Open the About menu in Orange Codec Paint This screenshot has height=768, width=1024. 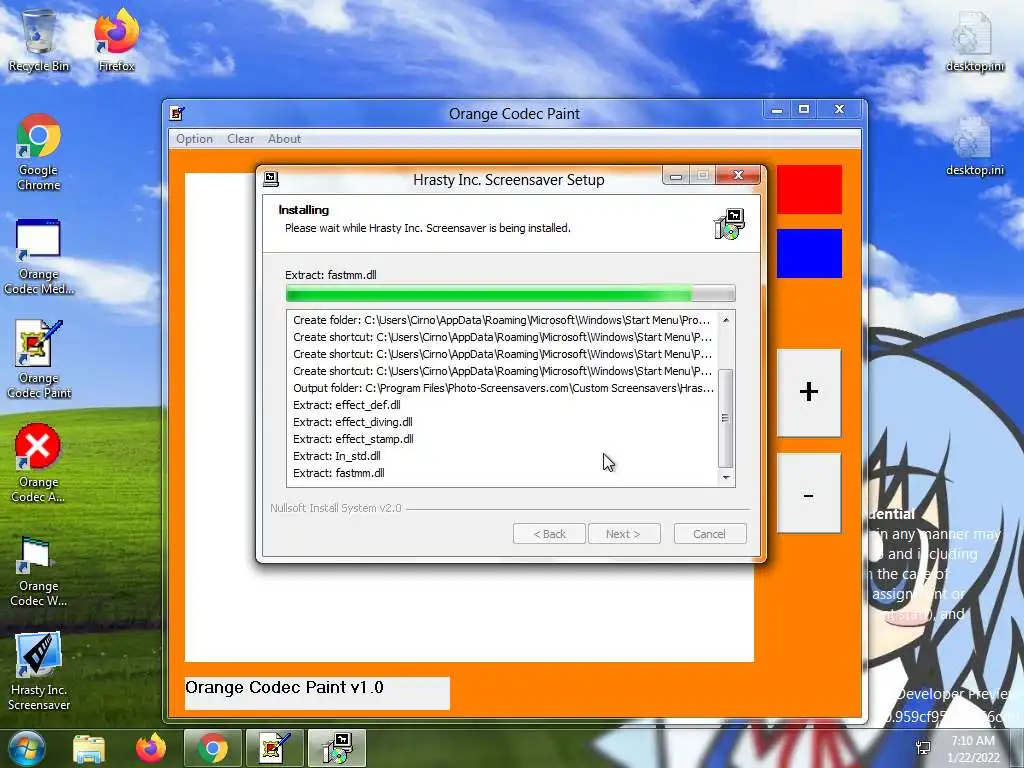(284, 138)
